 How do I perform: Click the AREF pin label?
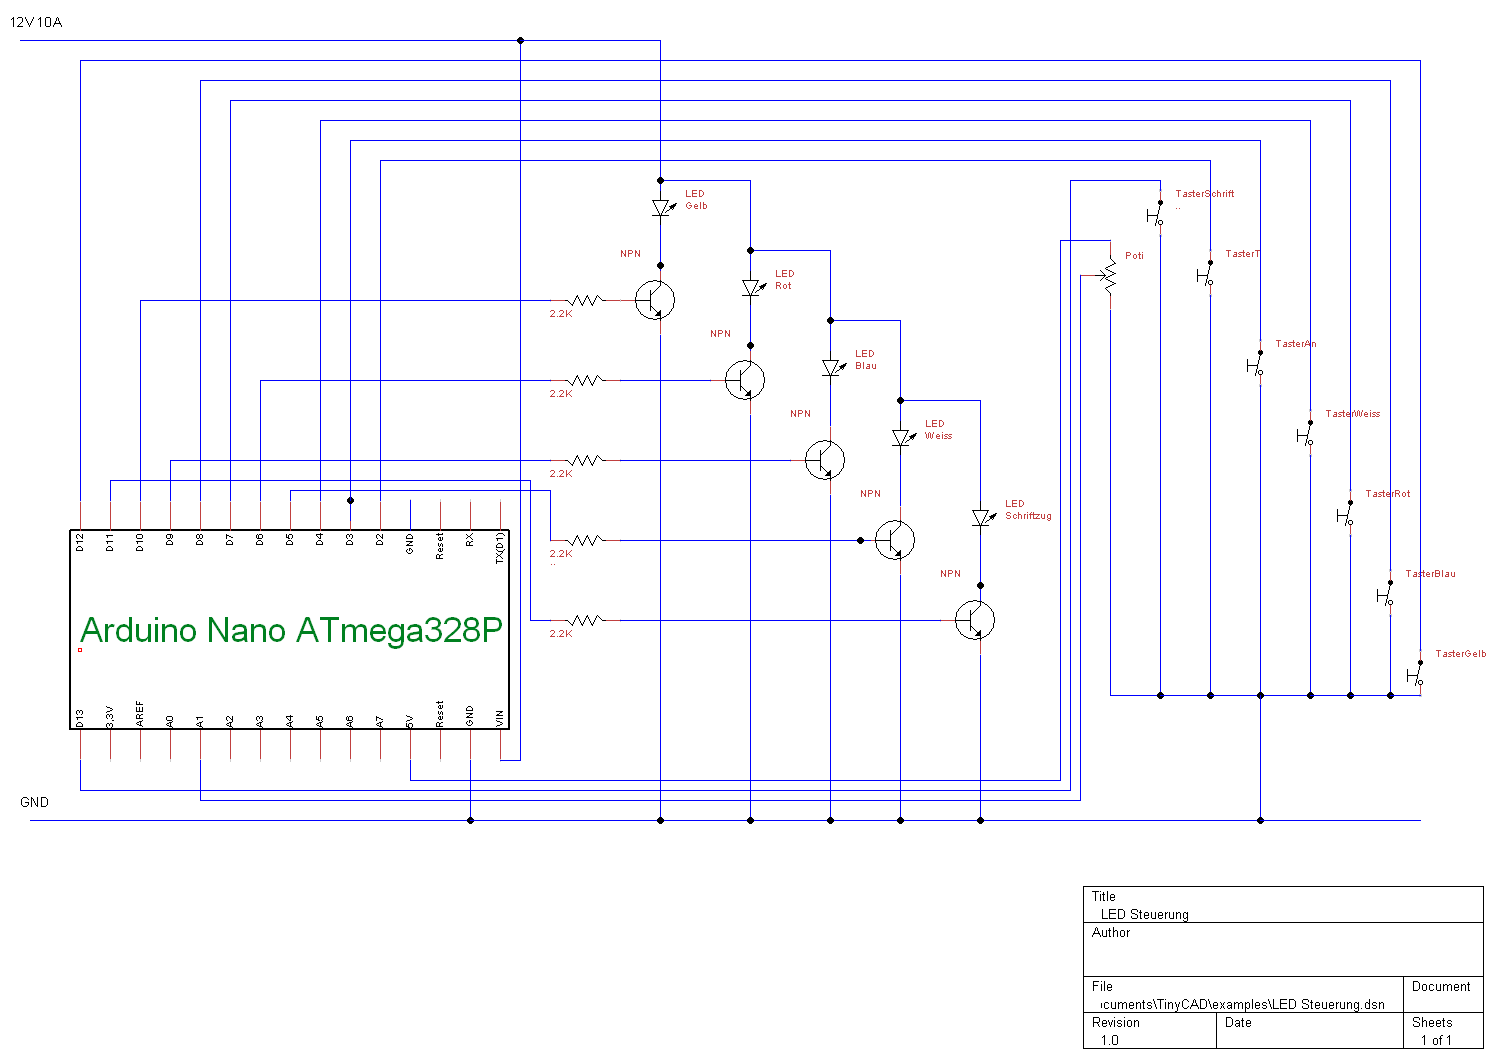(140, 714)
